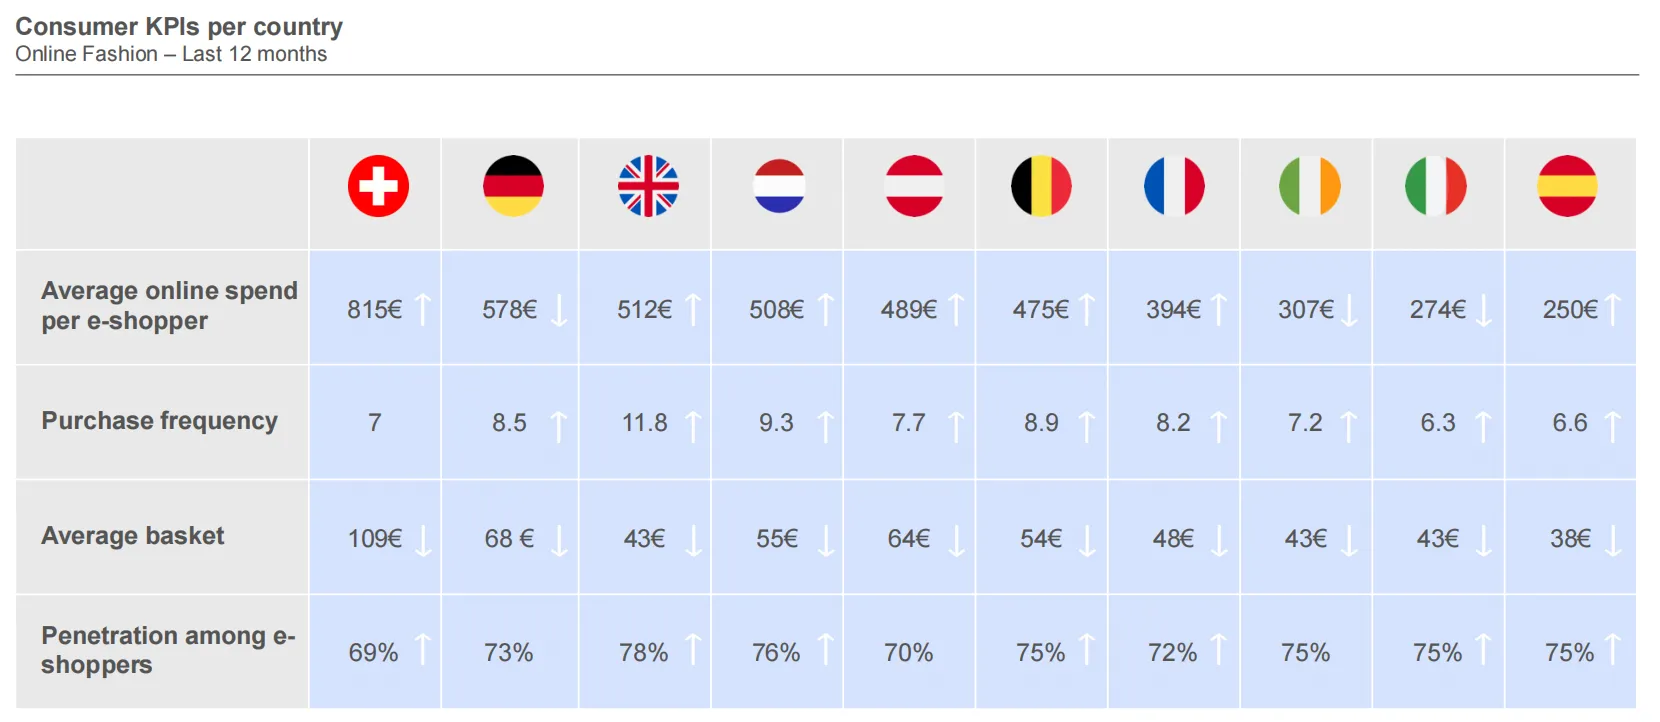The image size is (1660, 722).
Task: Select the "Penetration among e-shoppers" row header
Action: pos(167,650)
